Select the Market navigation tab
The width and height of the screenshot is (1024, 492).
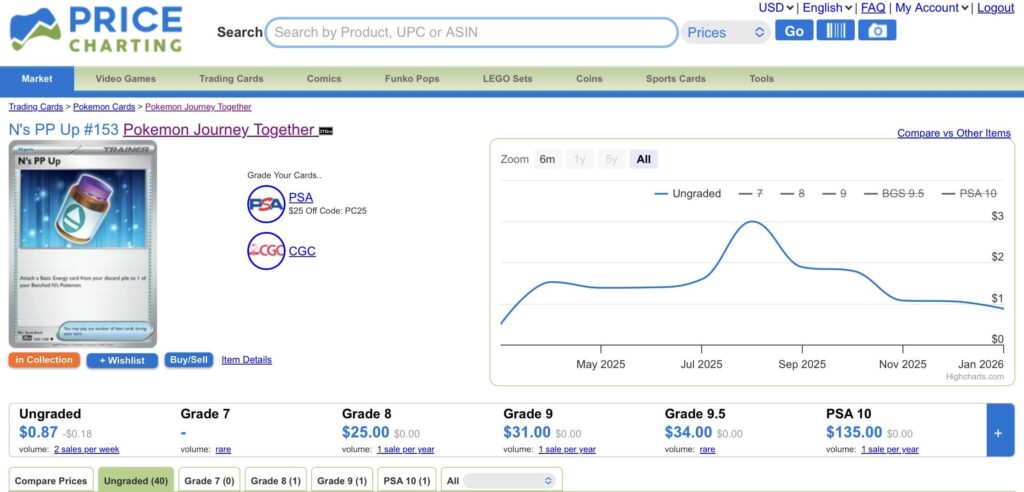click(37, 78)
